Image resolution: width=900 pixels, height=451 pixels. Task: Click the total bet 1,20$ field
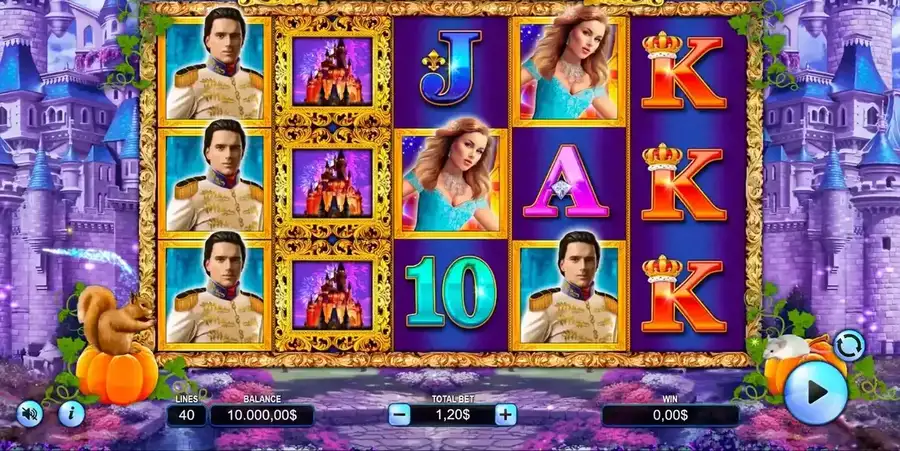[452, 414]
